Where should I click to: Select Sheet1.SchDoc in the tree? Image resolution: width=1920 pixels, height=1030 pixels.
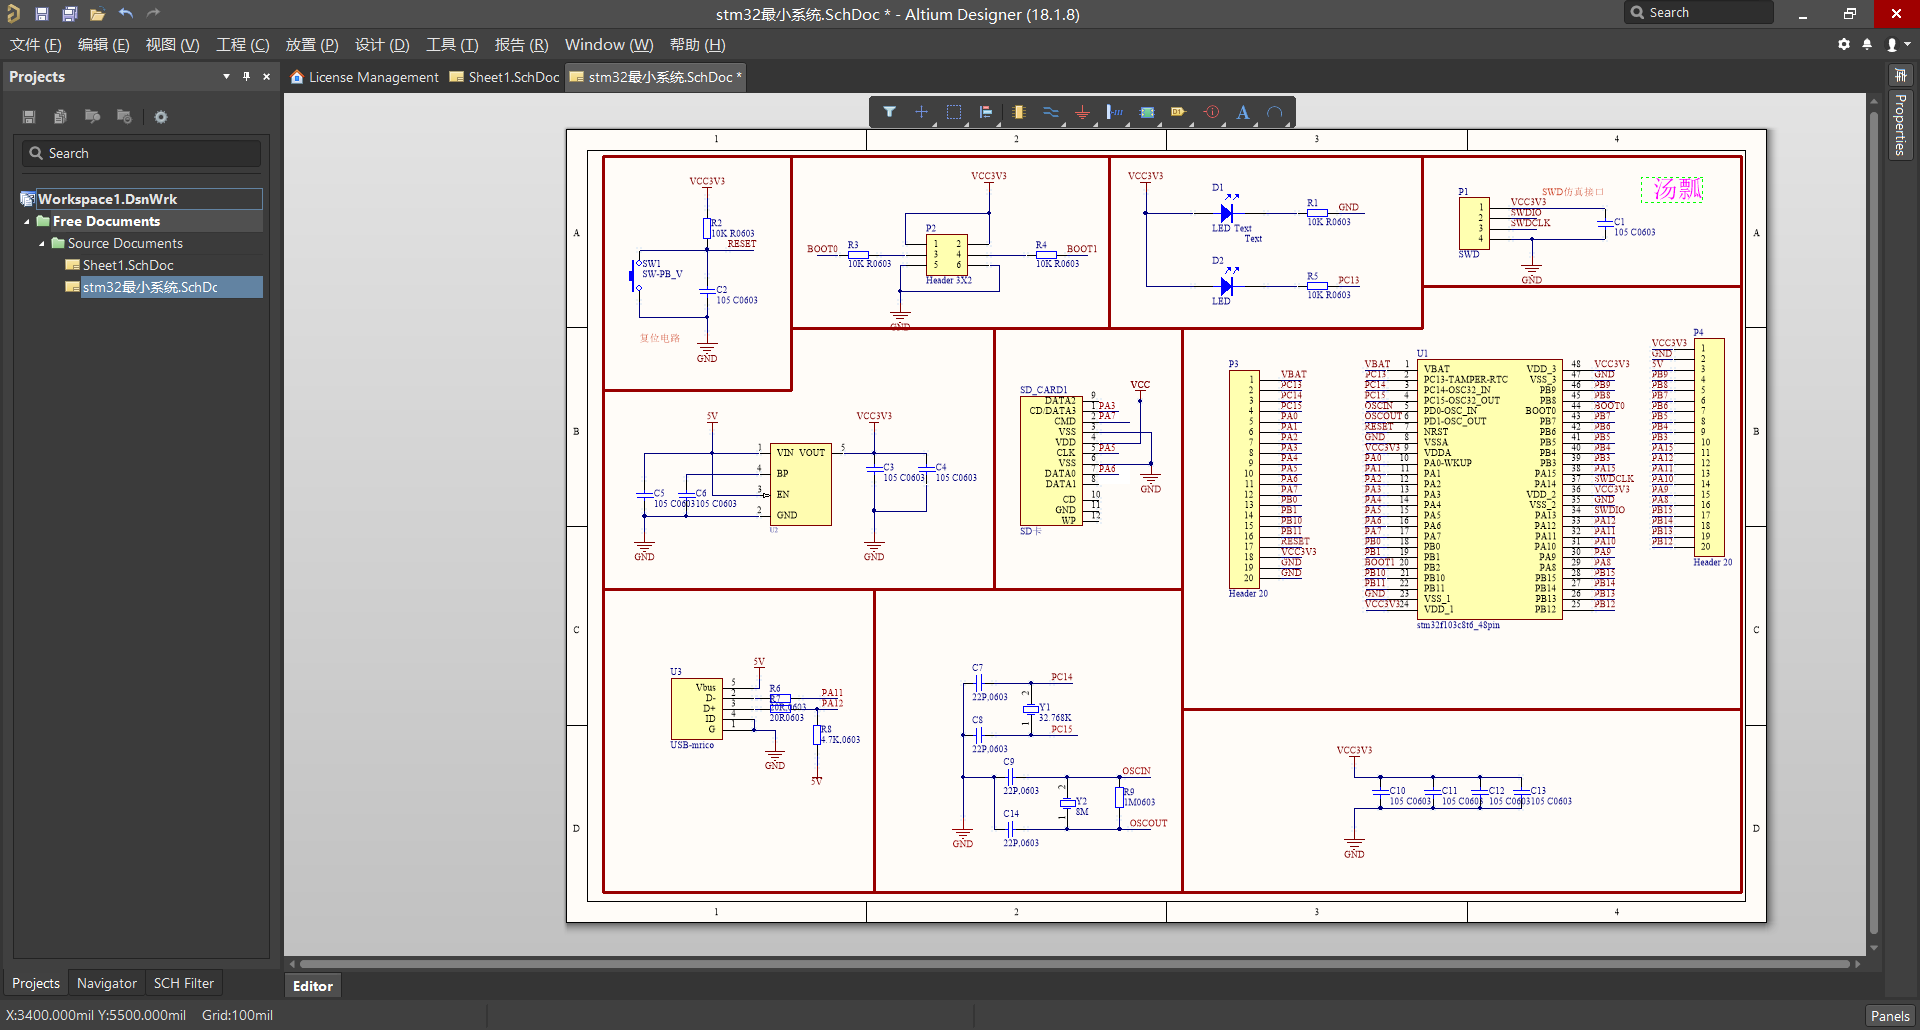pyautogui.click(x=128, y=265)
